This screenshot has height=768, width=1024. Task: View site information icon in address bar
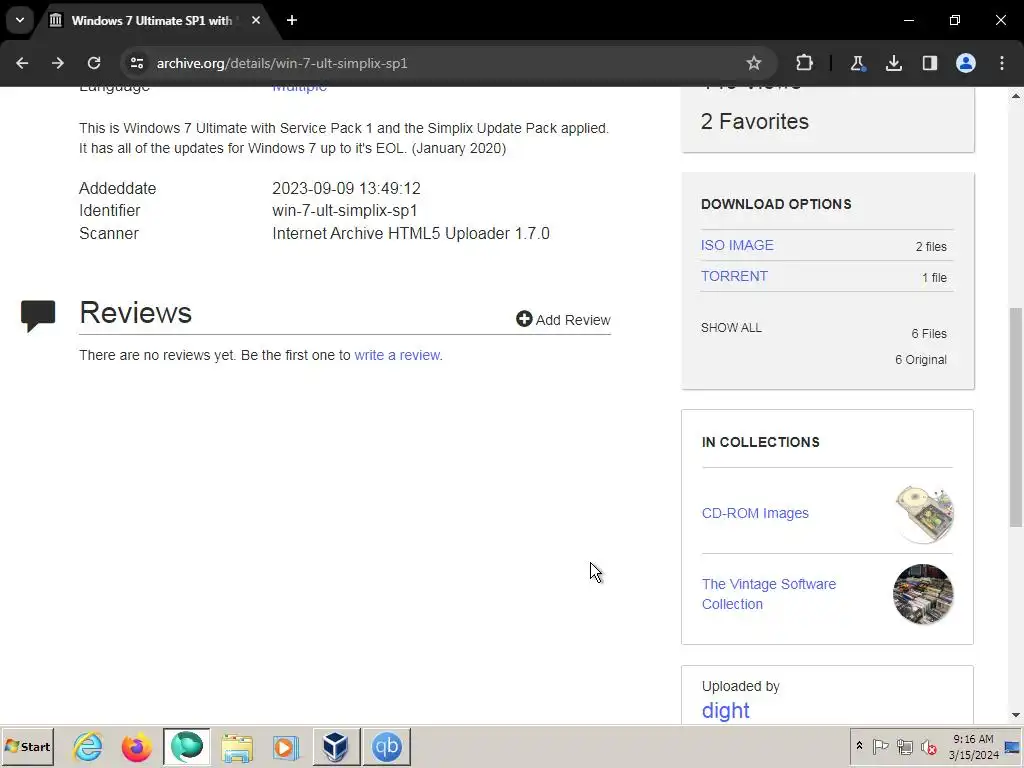(137, 63)
